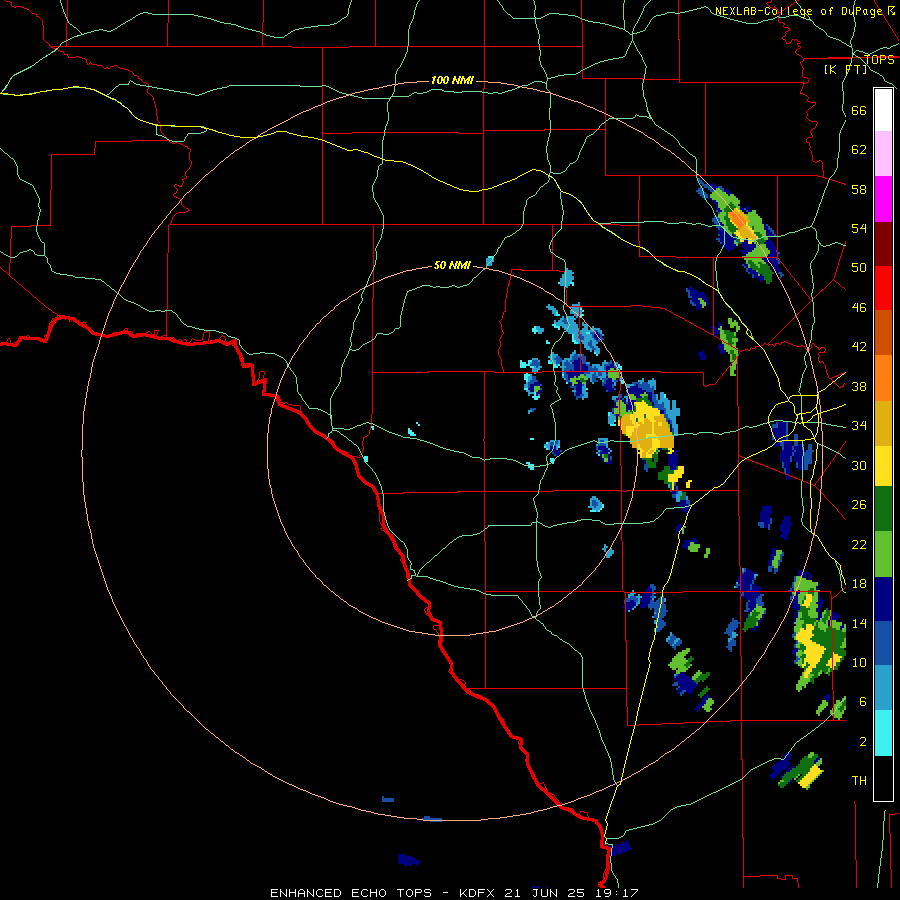Select the light blue legend swatch
This screenshot has width=900, height=900.
tap(883, 688)
